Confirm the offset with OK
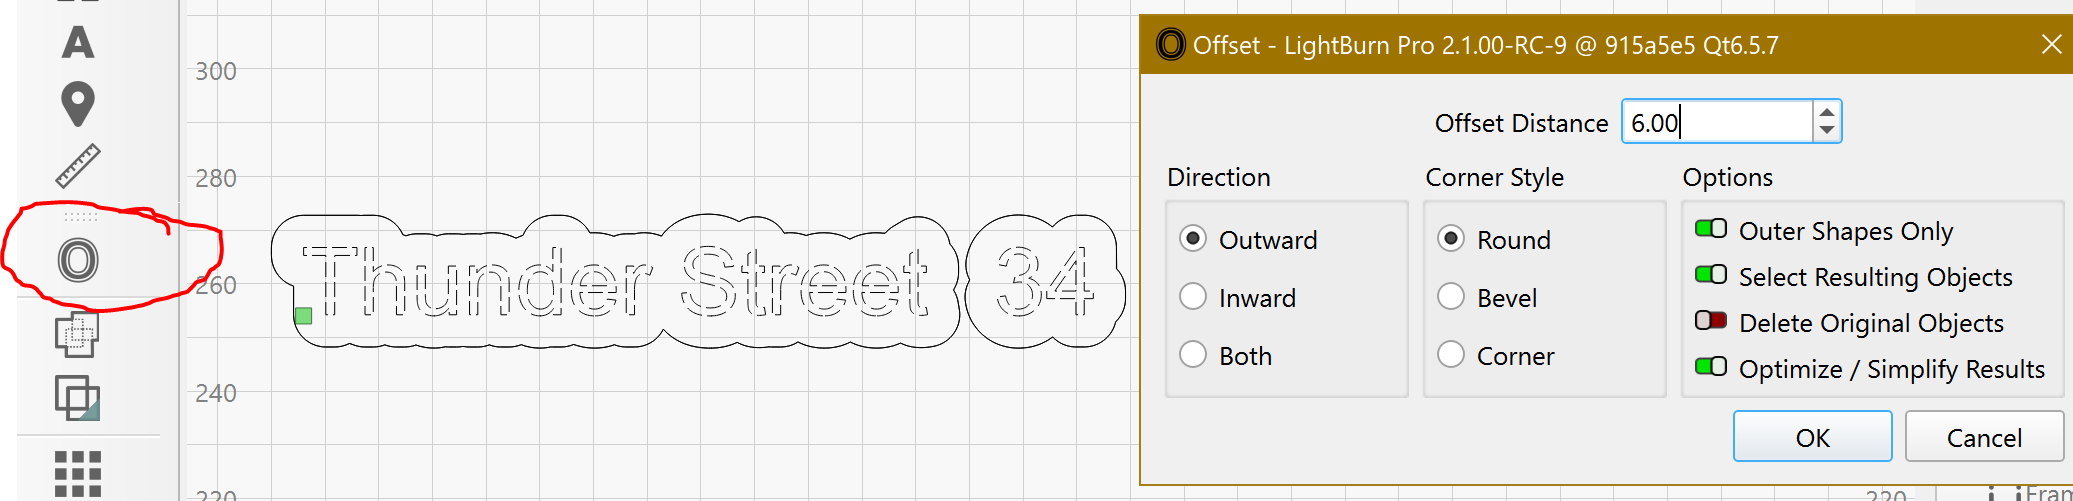2073x501 pixels. click(1812, 437)
